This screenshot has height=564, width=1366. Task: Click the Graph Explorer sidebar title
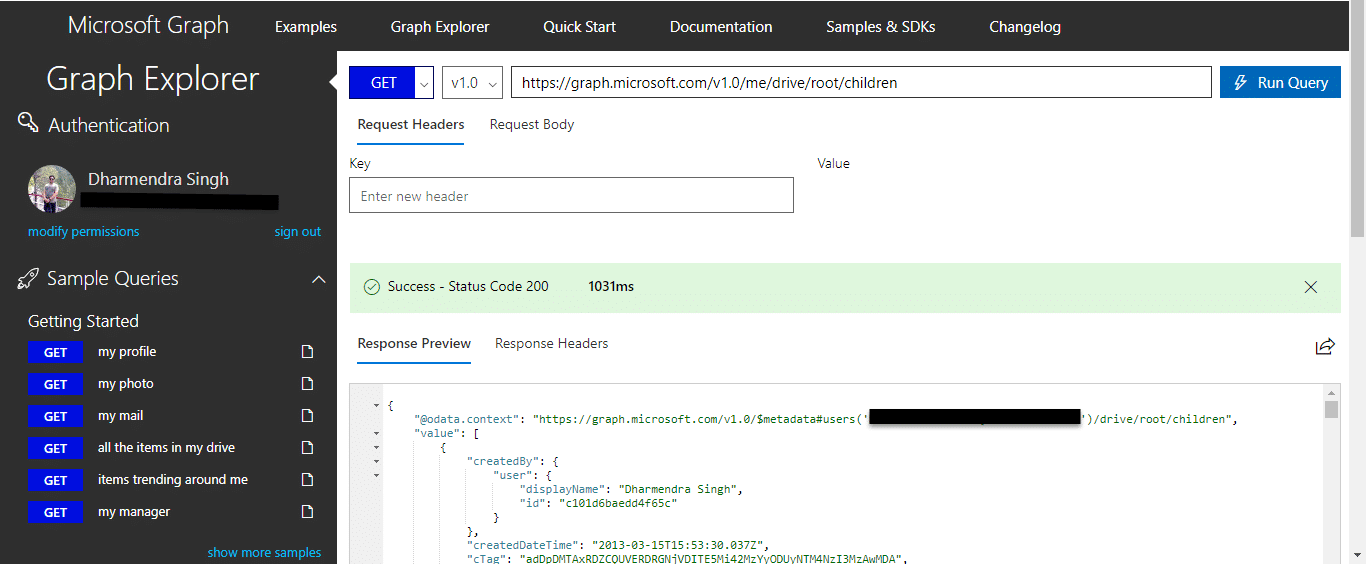153,79
